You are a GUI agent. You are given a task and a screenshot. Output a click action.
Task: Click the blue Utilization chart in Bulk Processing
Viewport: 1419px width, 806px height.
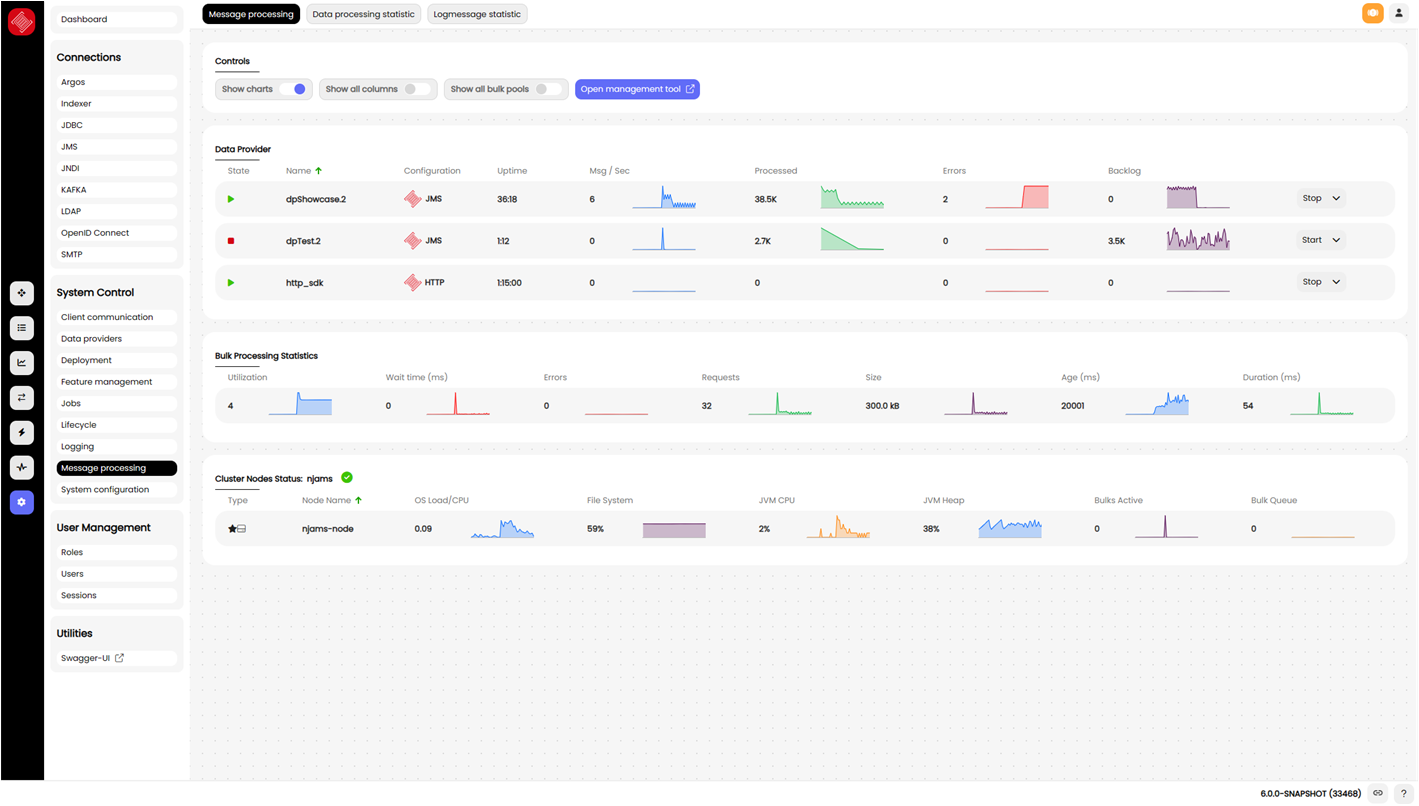tap(300, 404)
